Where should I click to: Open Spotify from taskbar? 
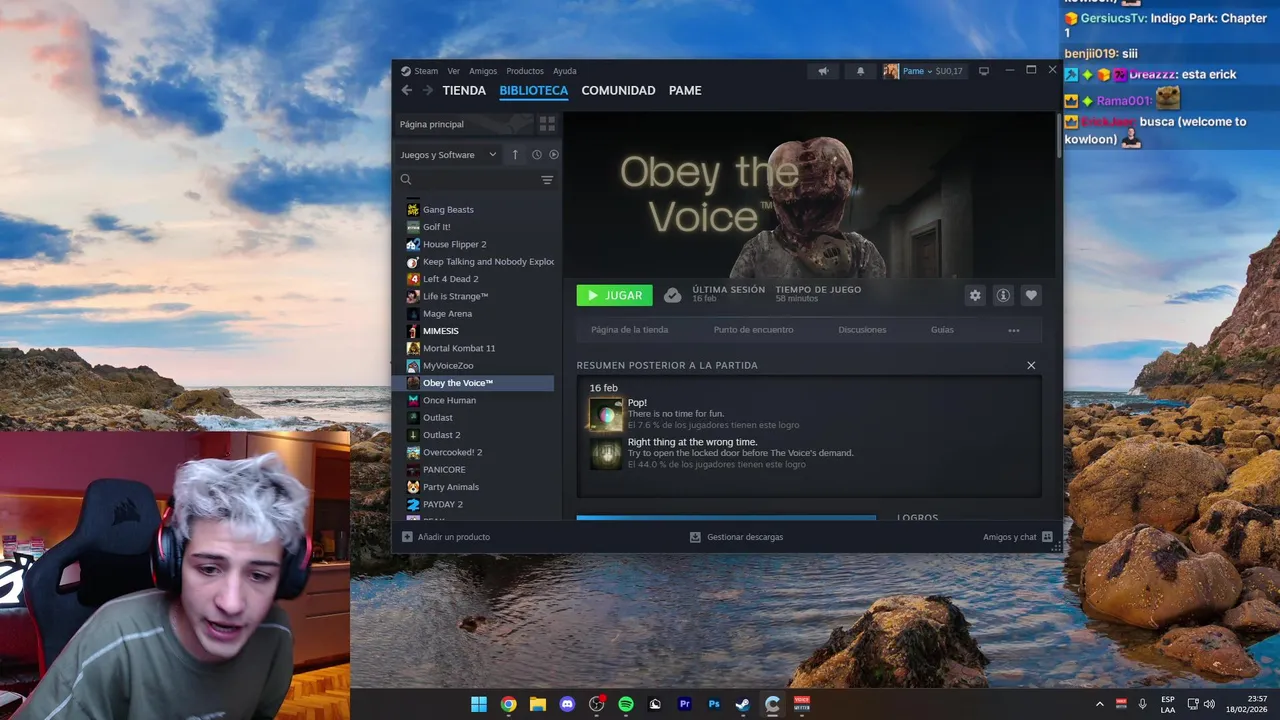626,704
